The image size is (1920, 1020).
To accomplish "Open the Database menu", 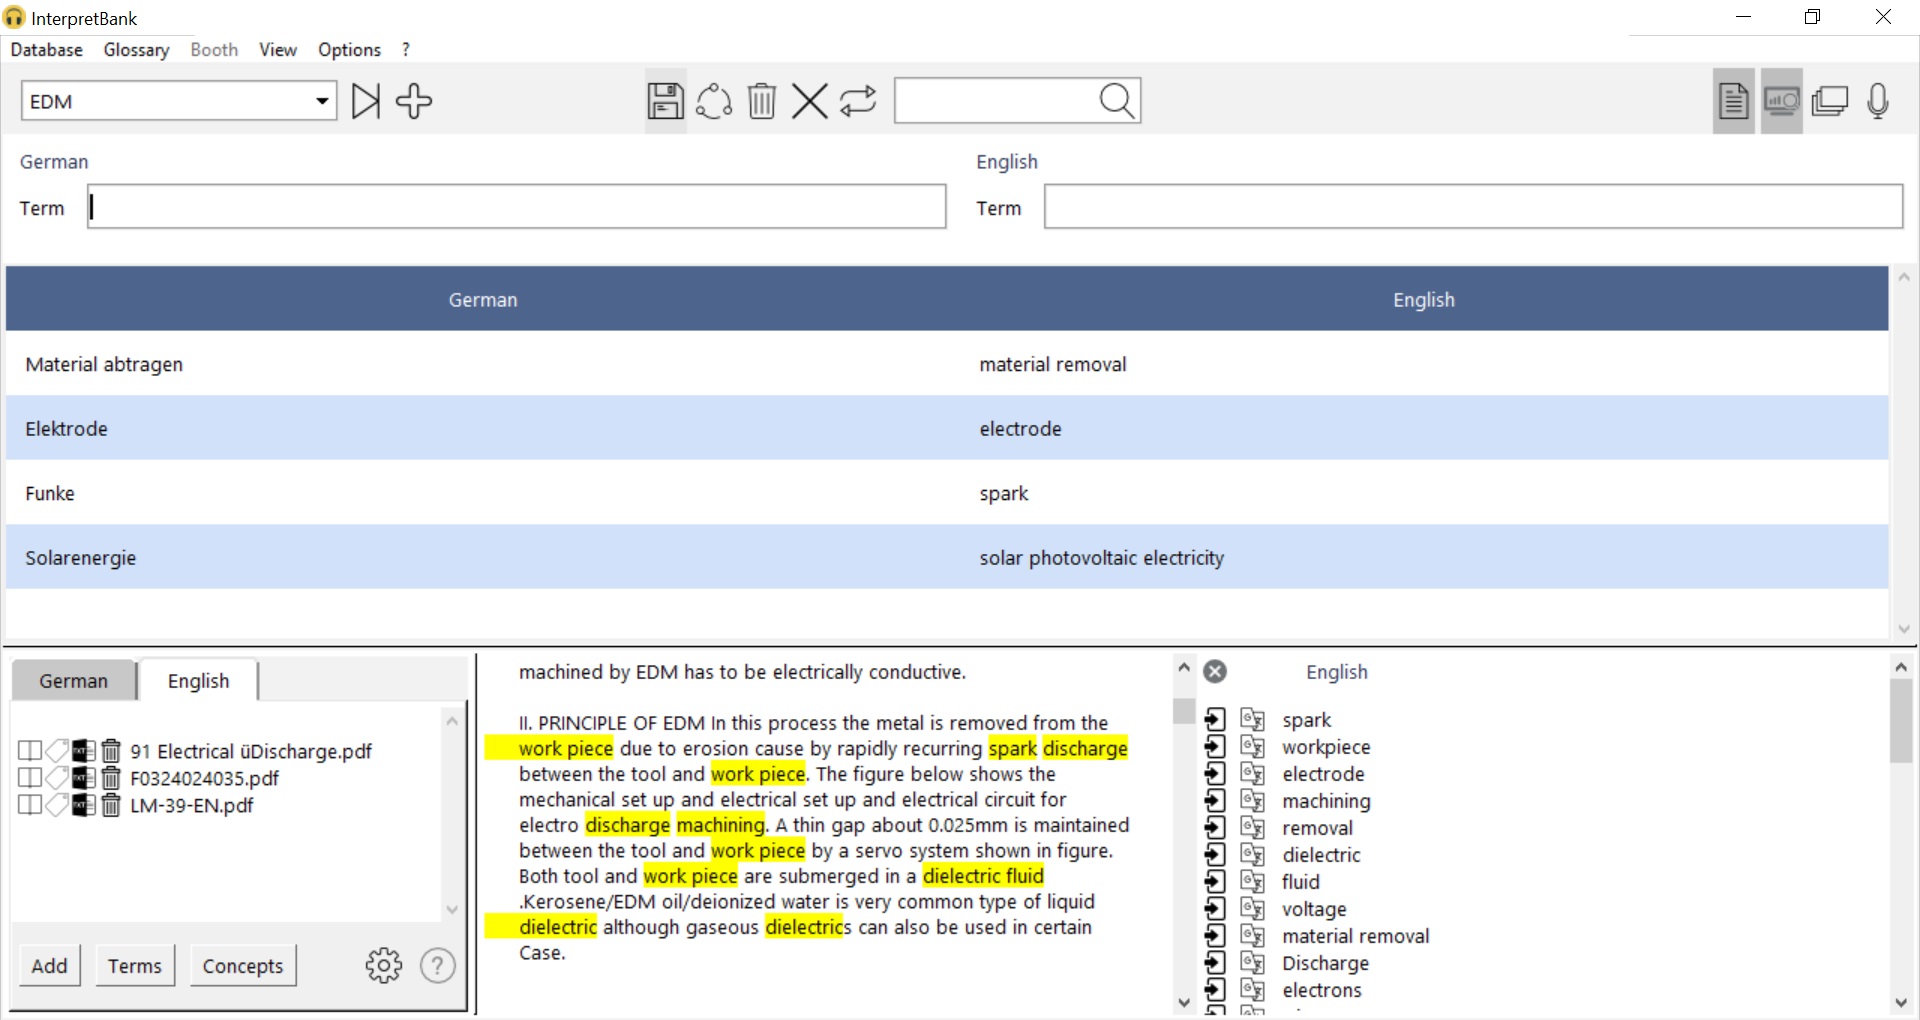I will point(46,50).
